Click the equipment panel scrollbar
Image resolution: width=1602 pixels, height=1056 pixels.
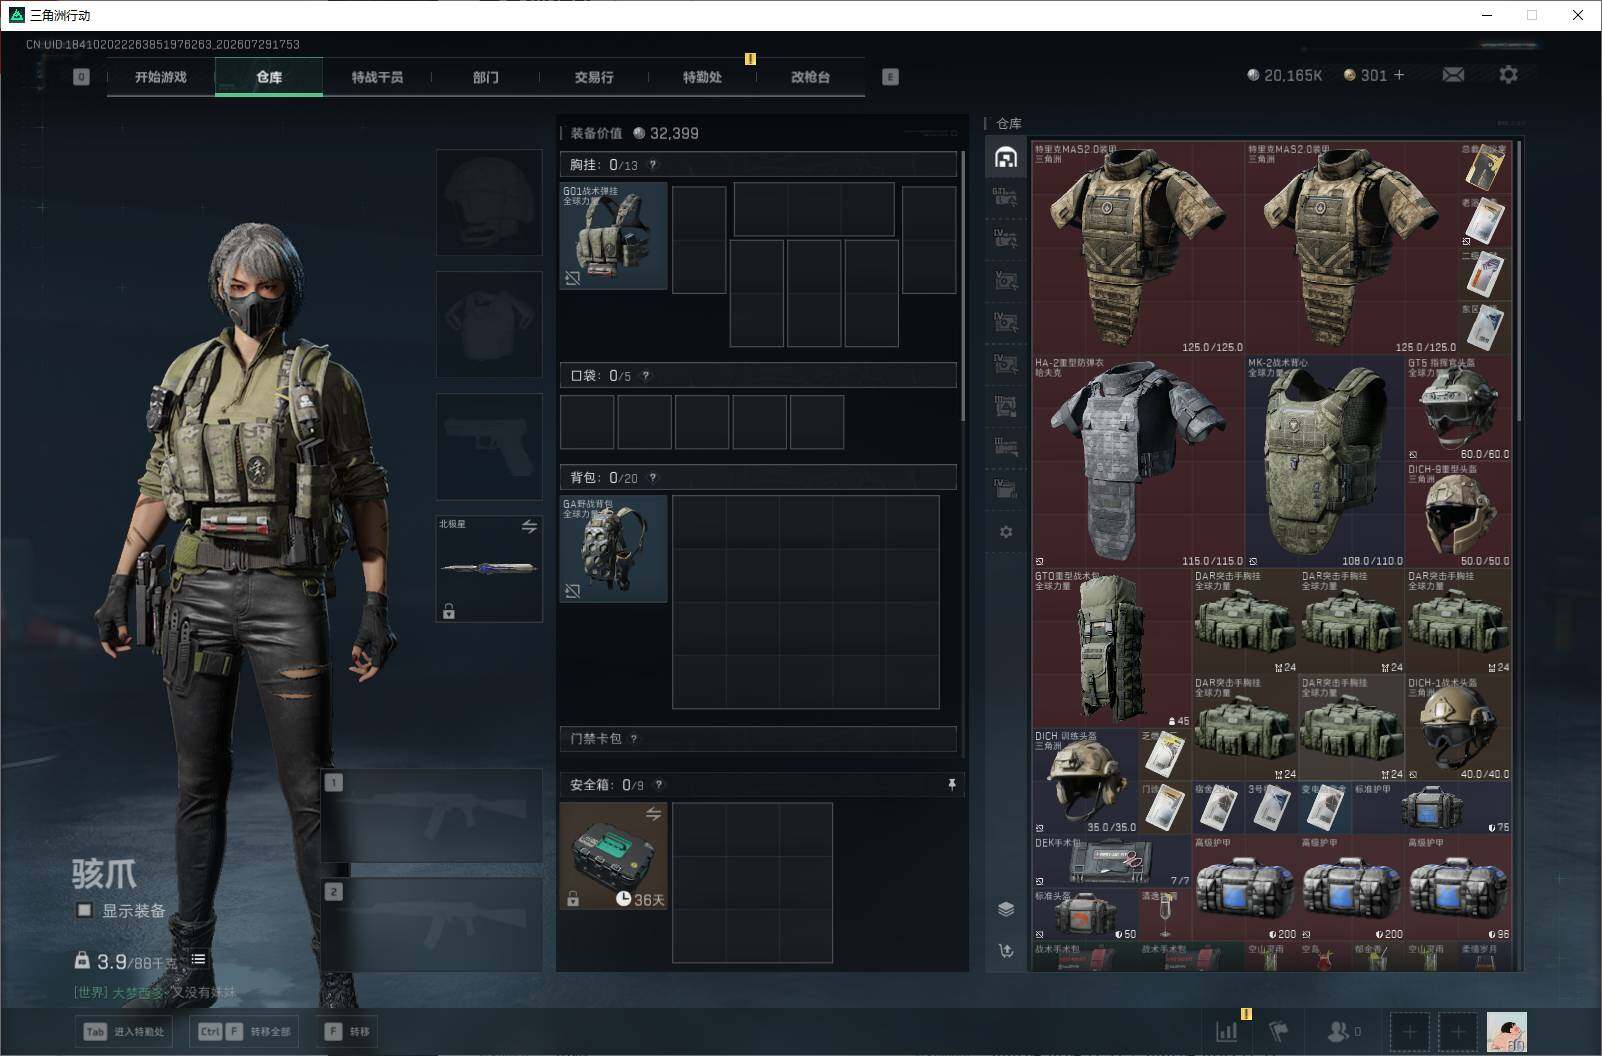tap(962, 285)
